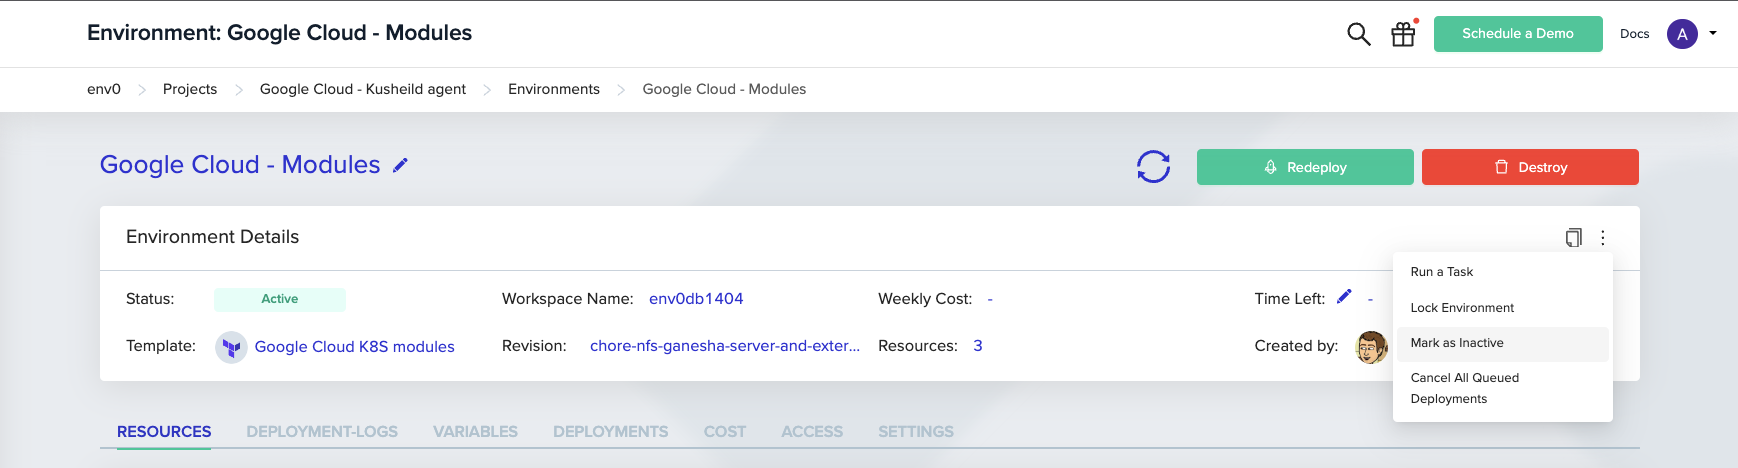Switch to the DEPLOYMENTS tab
This screenshot has height=468, width=1738.
point(610,432)
